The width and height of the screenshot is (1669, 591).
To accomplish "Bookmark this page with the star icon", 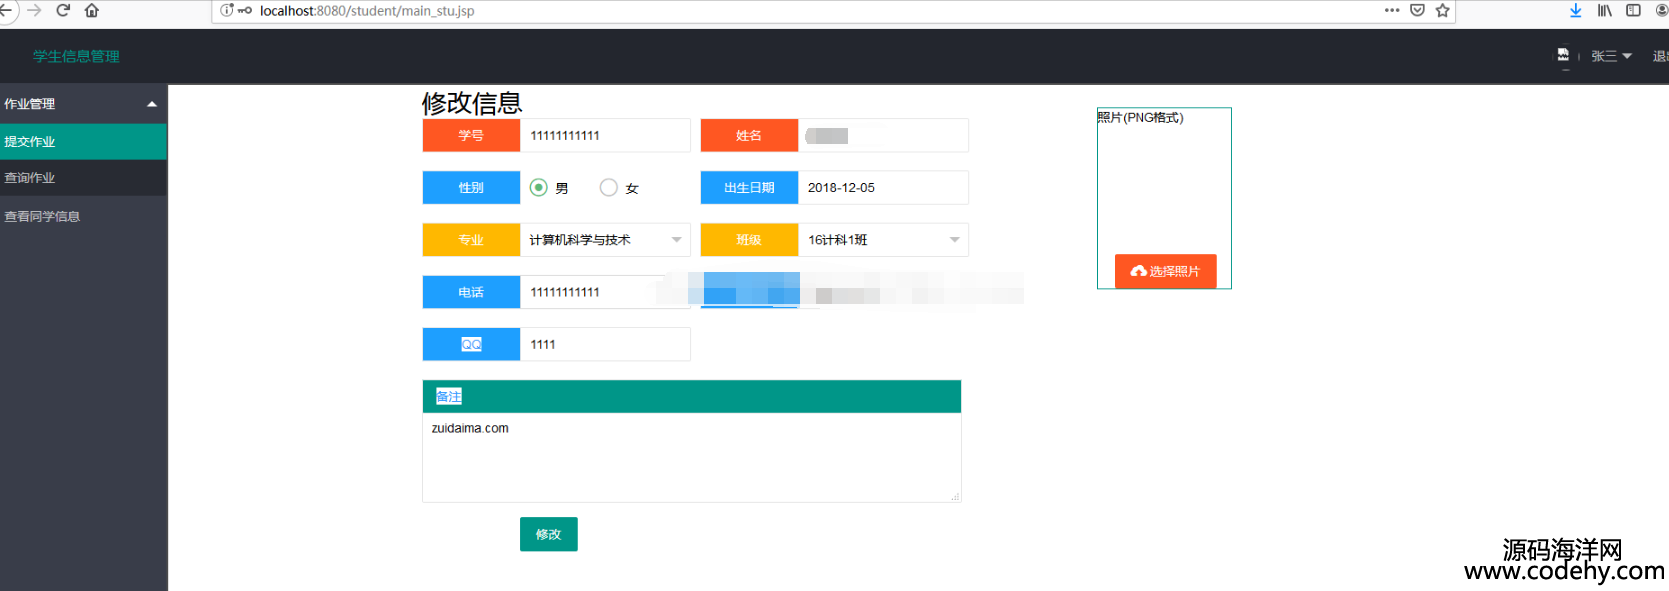I will tap(1442, 10).
